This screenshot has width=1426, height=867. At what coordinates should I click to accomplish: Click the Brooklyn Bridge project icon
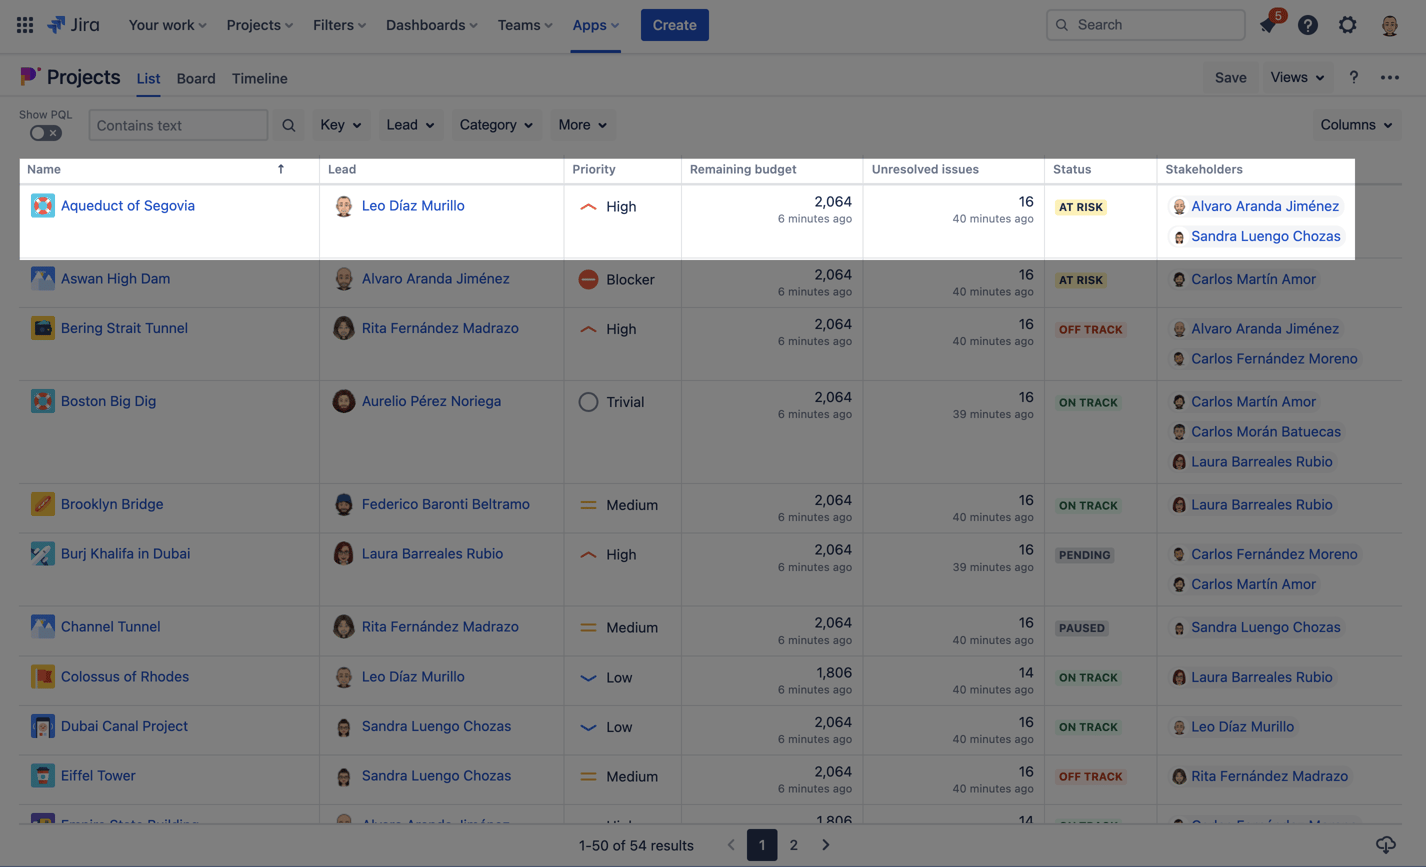[x=42, y=504]
